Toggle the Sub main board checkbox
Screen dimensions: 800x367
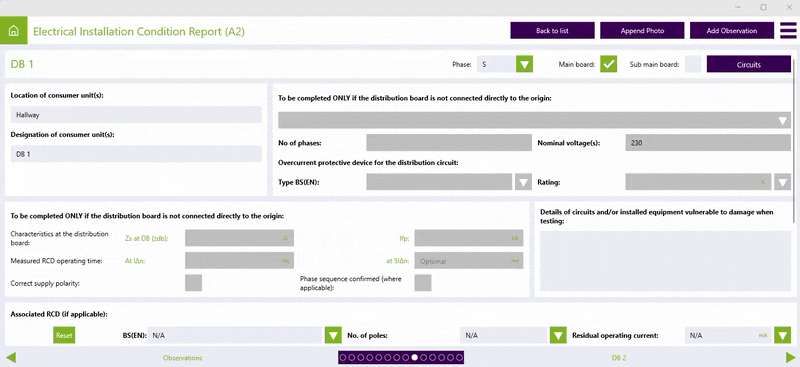[693, 64]
